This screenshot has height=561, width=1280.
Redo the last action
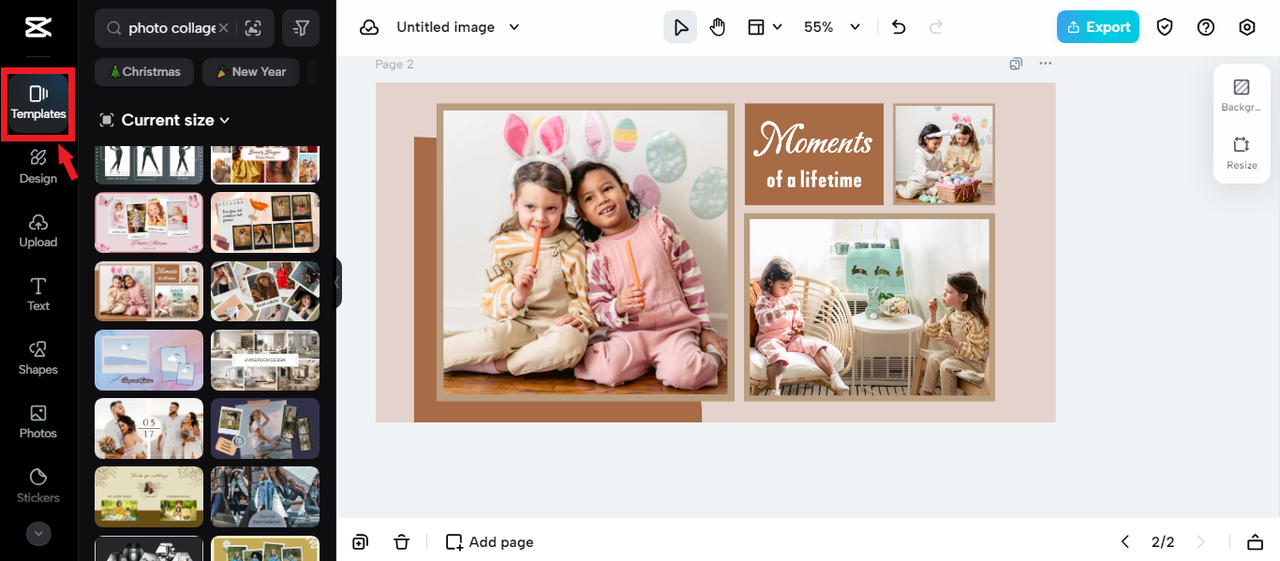coord(936,27)
